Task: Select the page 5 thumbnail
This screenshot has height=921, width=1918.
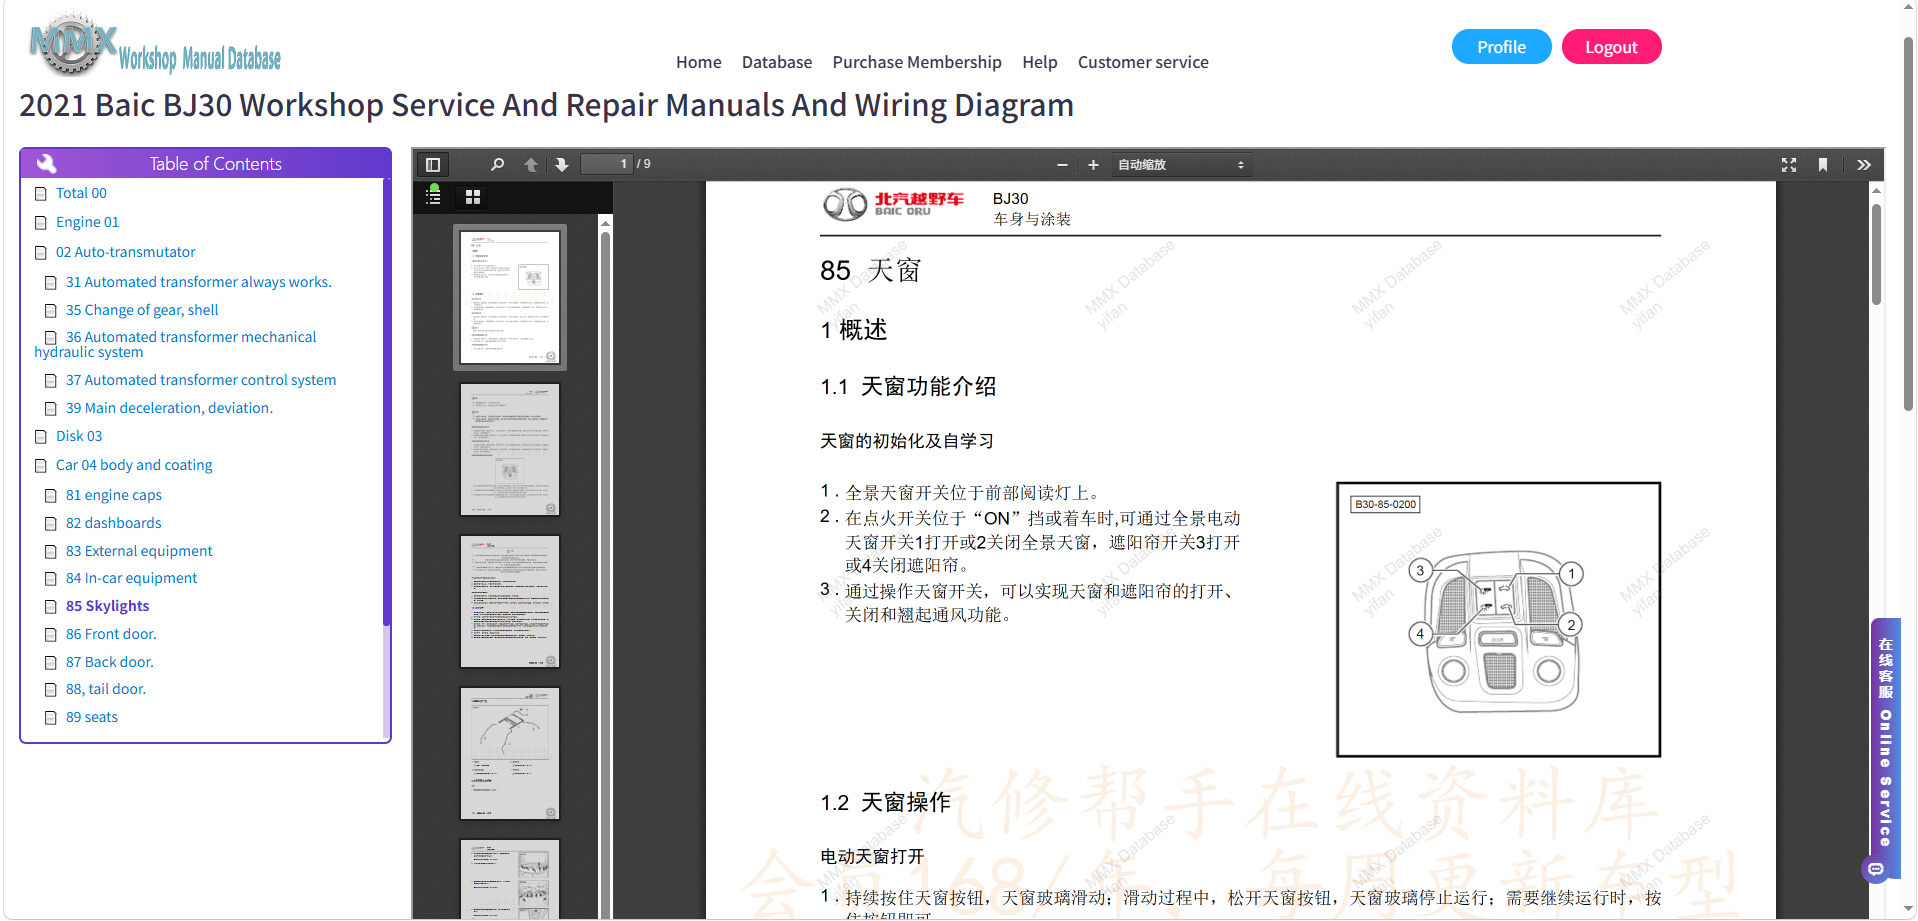Action: pos(510,879)
